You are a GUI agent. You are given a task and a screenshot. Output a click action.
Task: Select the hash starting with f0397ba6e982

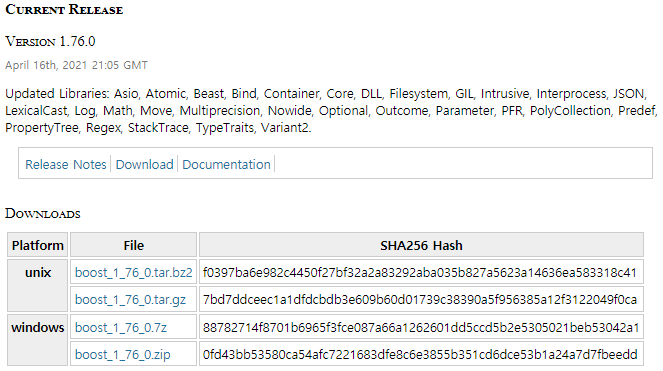point(419,272)
